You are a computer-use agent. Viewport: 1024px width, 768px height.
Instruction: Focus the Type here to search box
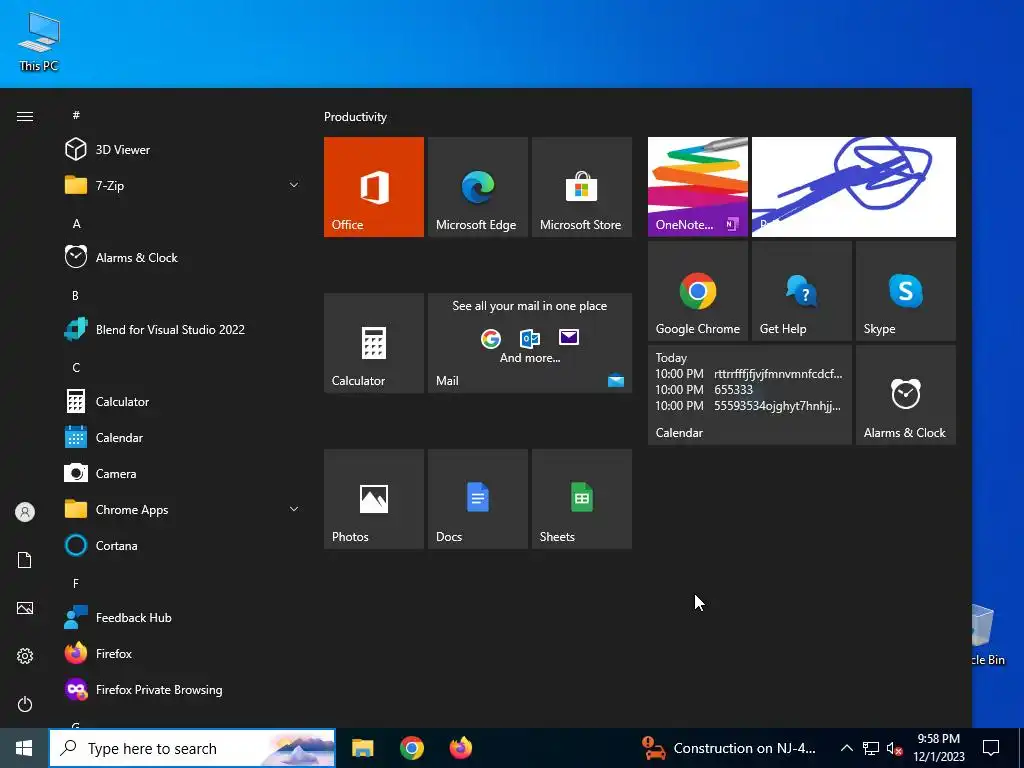(192, 748)
